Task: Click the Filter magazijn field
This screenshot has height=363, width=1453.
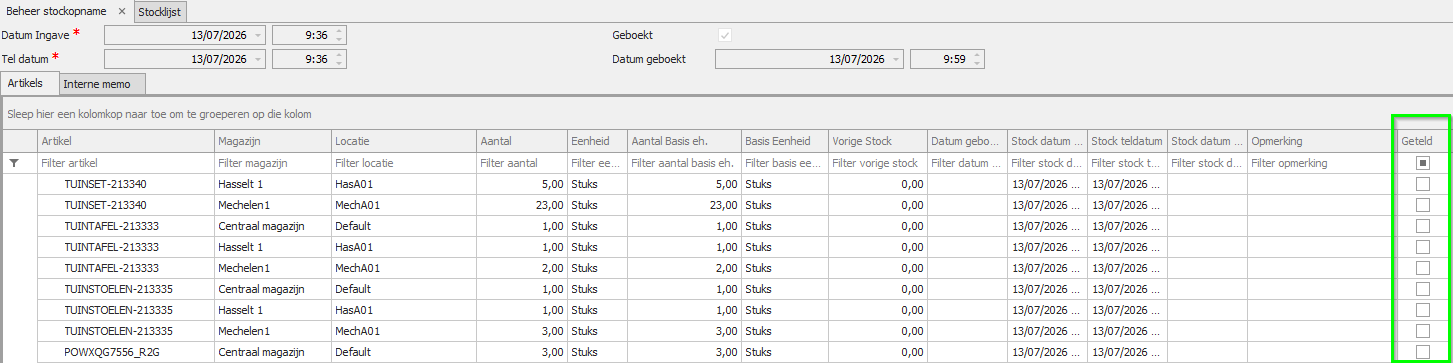Action: pos(273,163)
